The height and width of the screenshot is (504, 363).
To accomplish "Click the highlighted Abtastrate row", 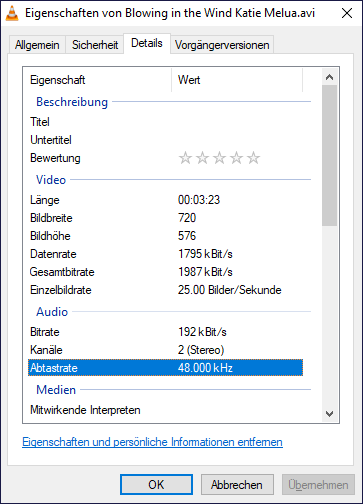I will pos(165,368).
